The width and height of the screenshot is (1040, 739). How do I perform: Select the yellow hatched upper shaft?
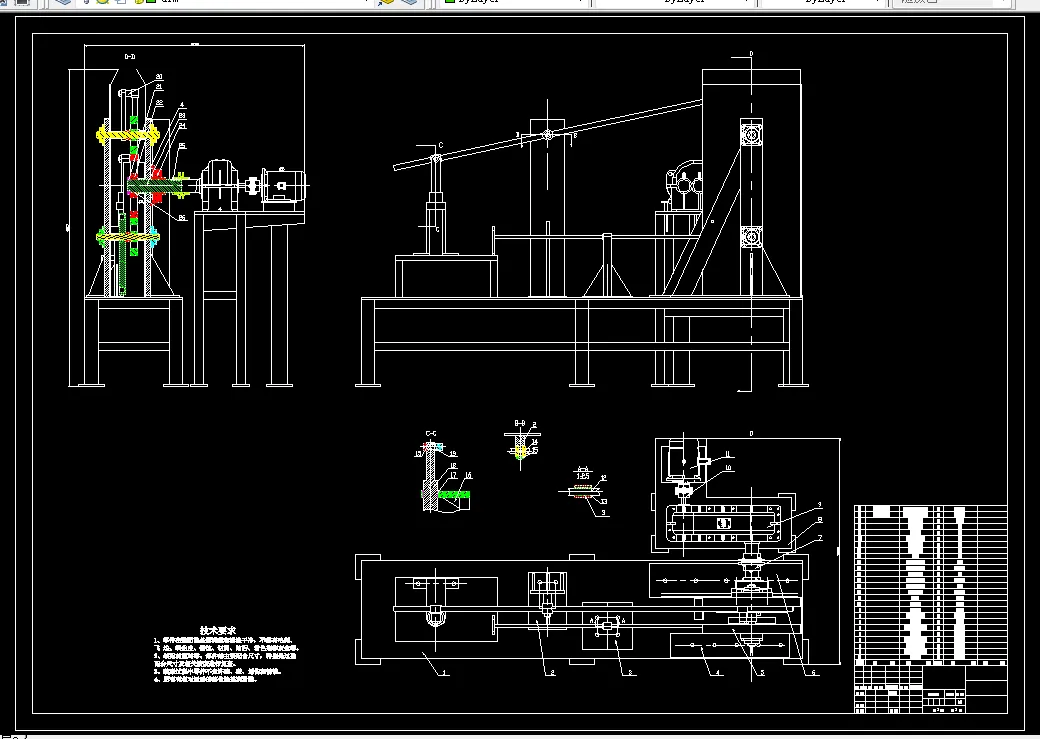click(128, 135)
